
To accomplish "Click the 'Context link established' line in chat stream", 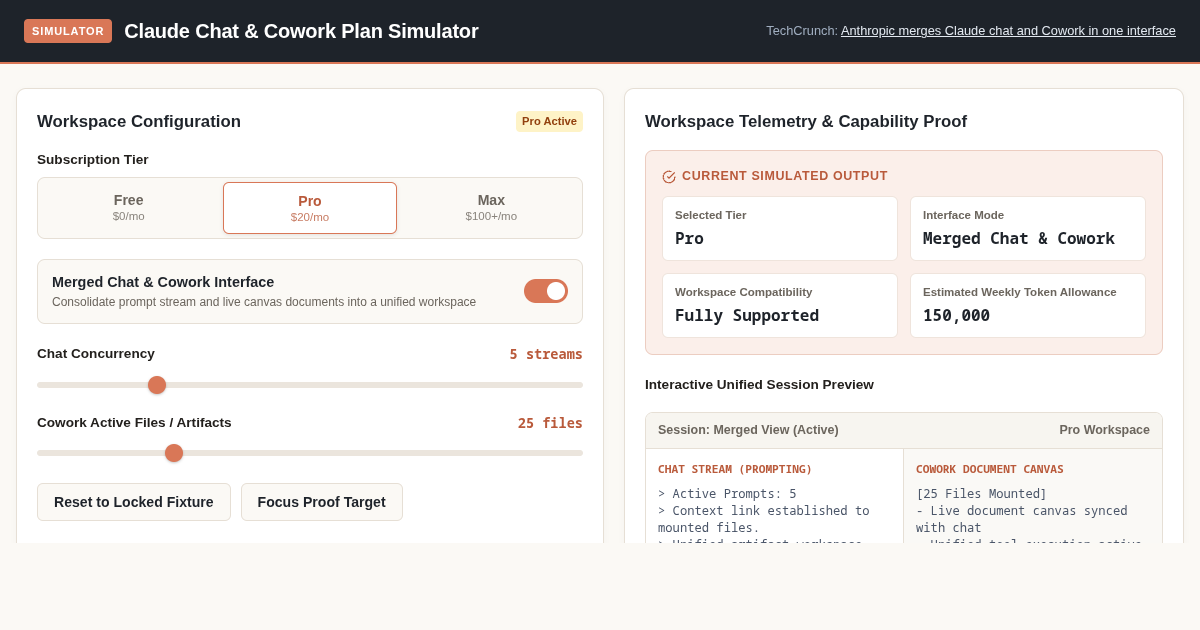I will click(764, 519).
